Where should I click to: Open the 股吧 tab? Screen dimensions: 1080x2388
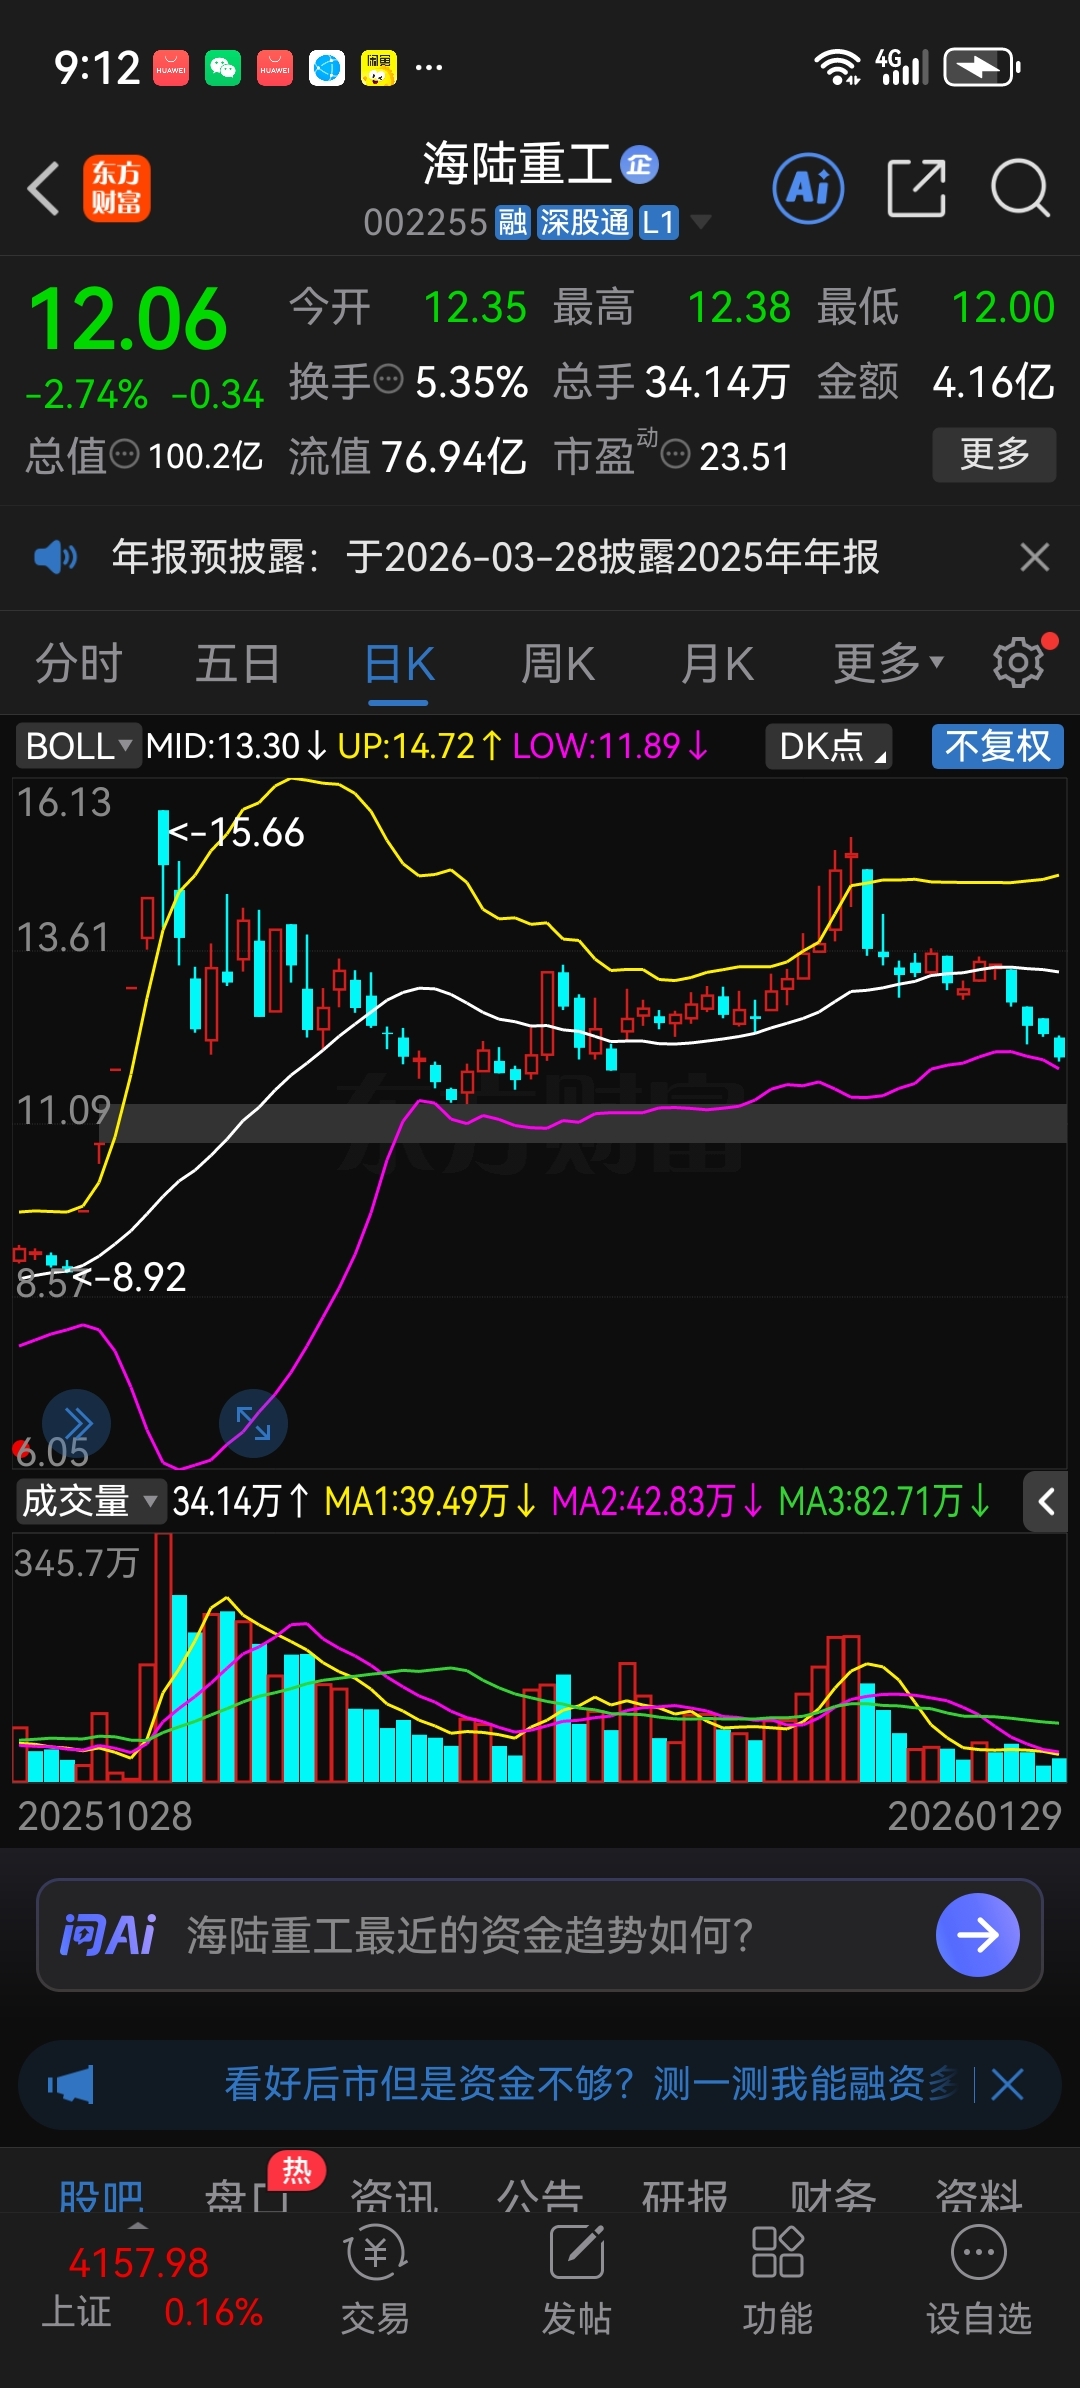pyautogui.click(x=101, y=2195)
